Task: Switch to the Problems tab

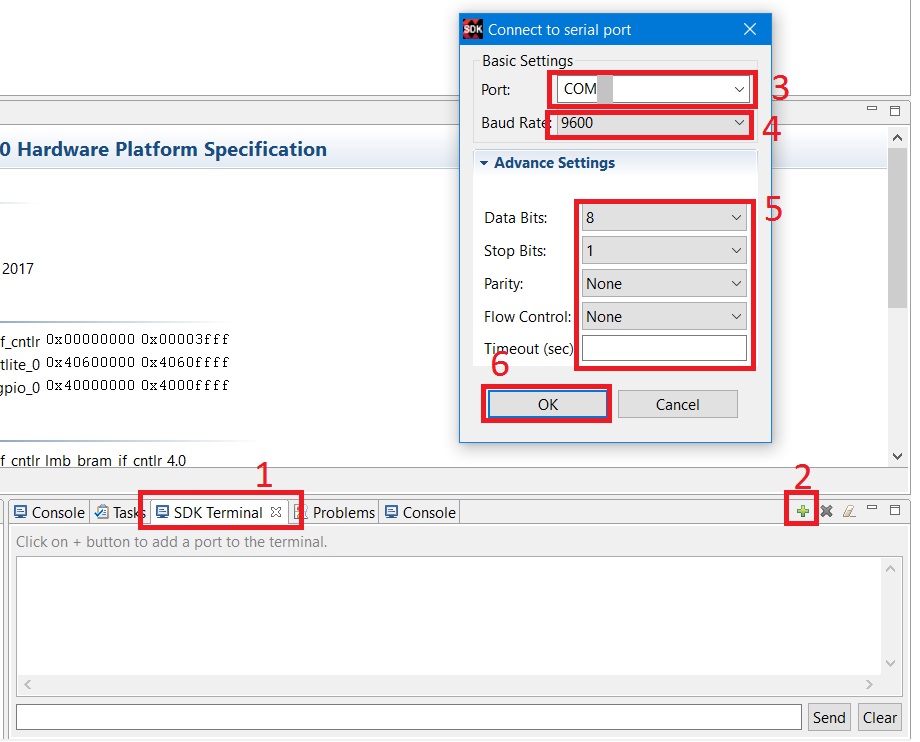Action: [x=342, y=512]
